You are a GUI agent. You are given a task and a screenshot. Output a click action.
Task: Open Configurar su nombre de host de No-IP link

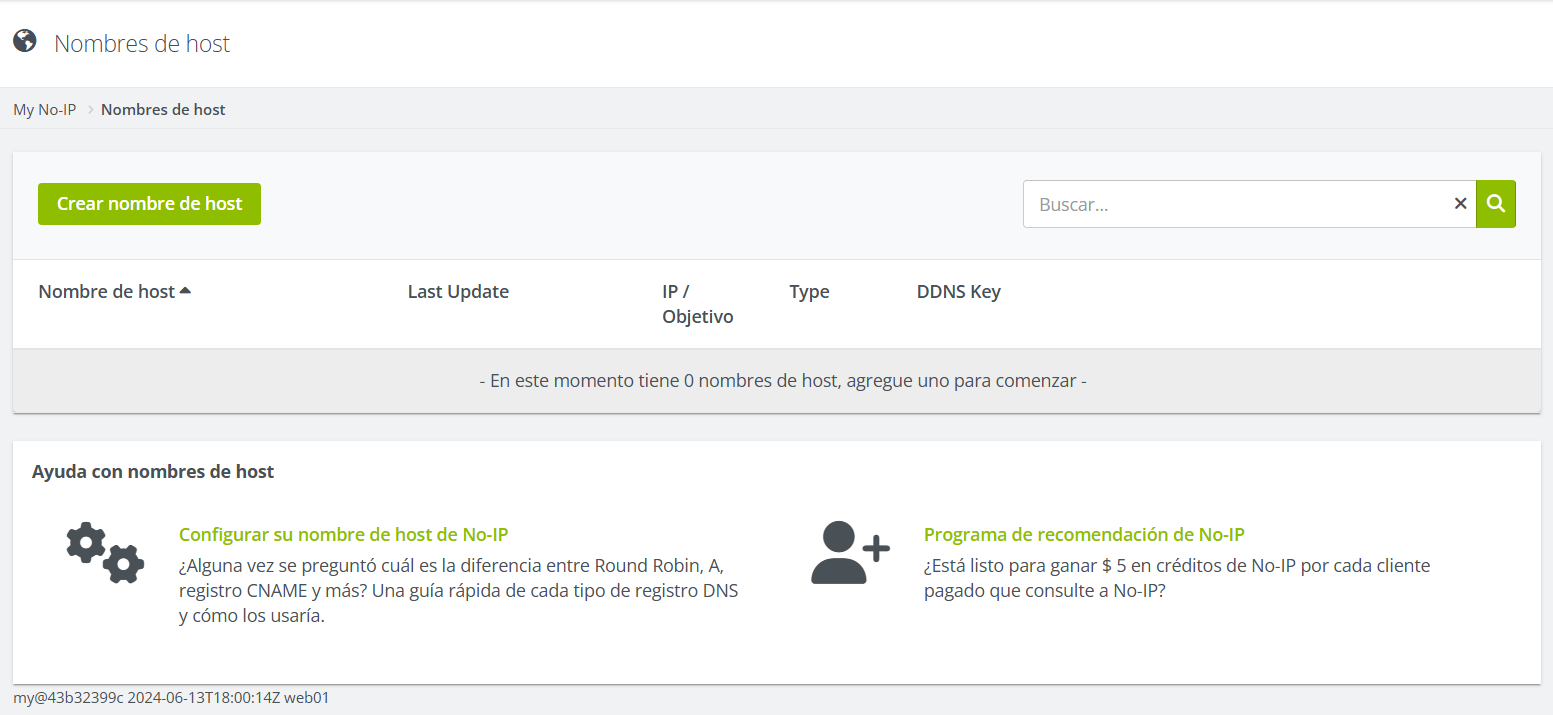[x=344, y=534]
